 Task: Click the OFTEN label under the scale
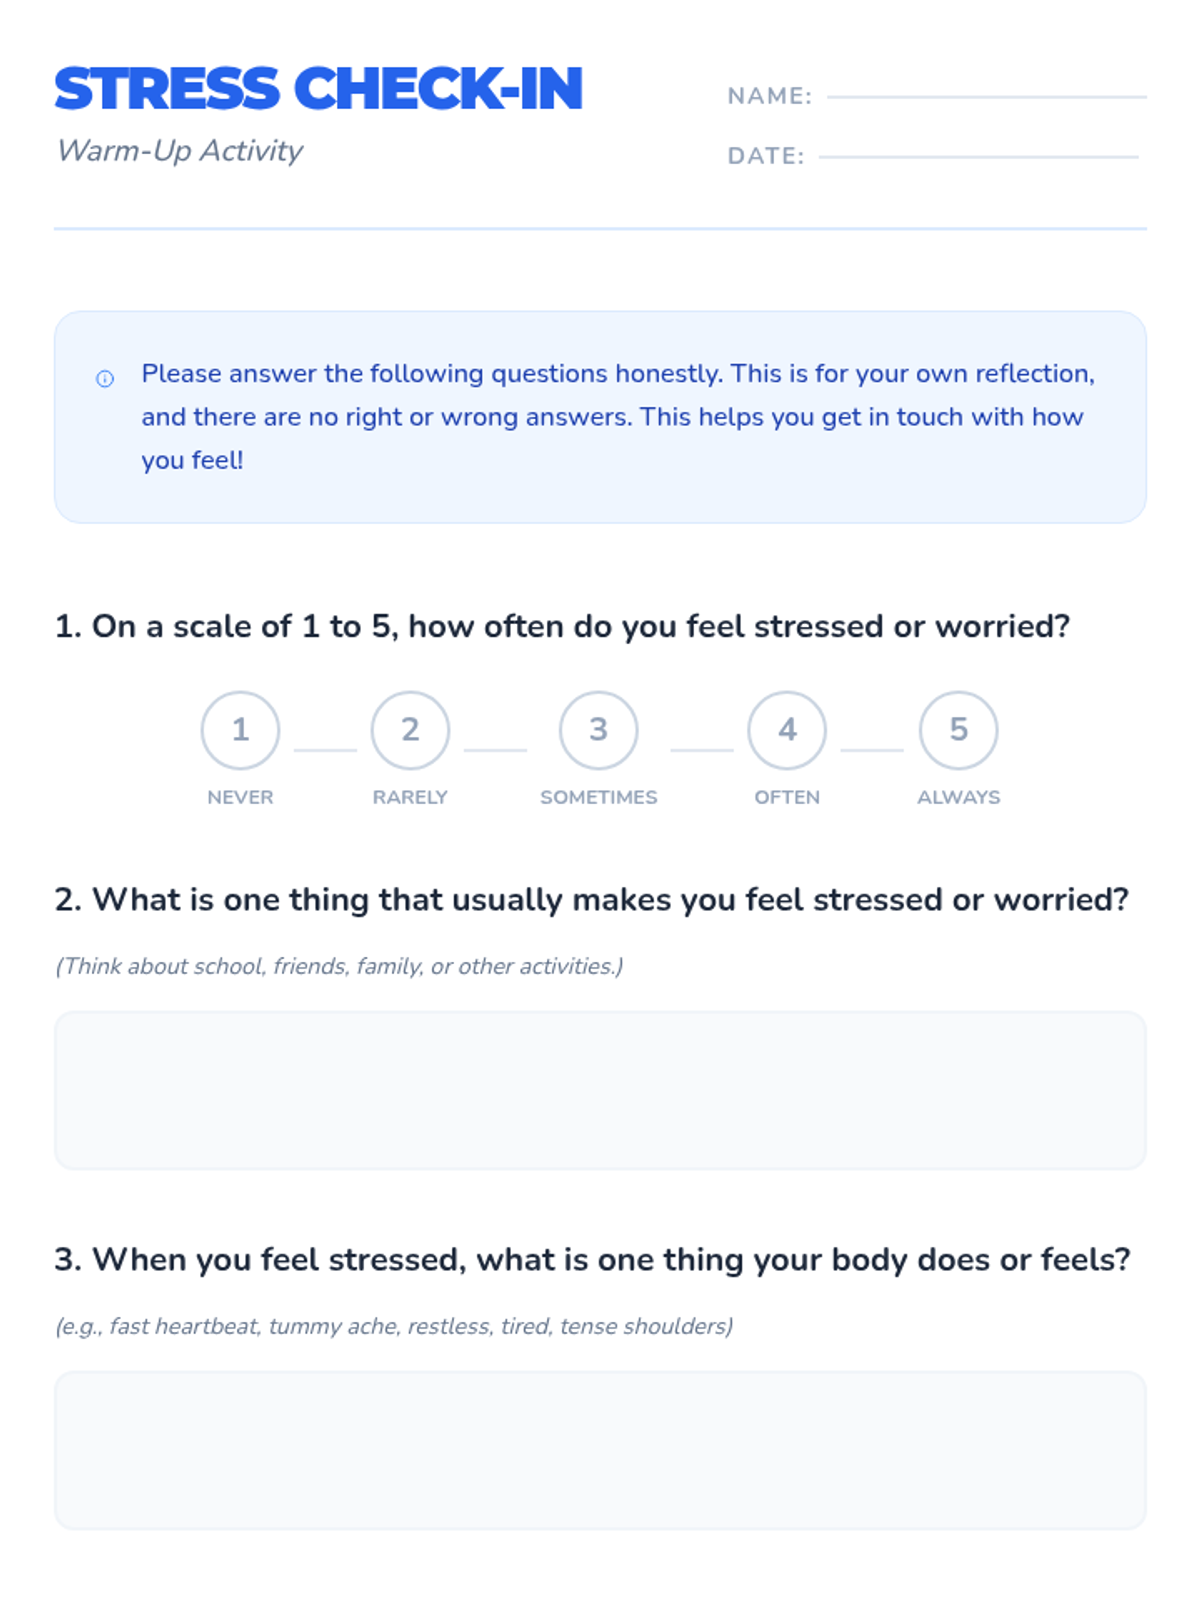tap(787, 797)
